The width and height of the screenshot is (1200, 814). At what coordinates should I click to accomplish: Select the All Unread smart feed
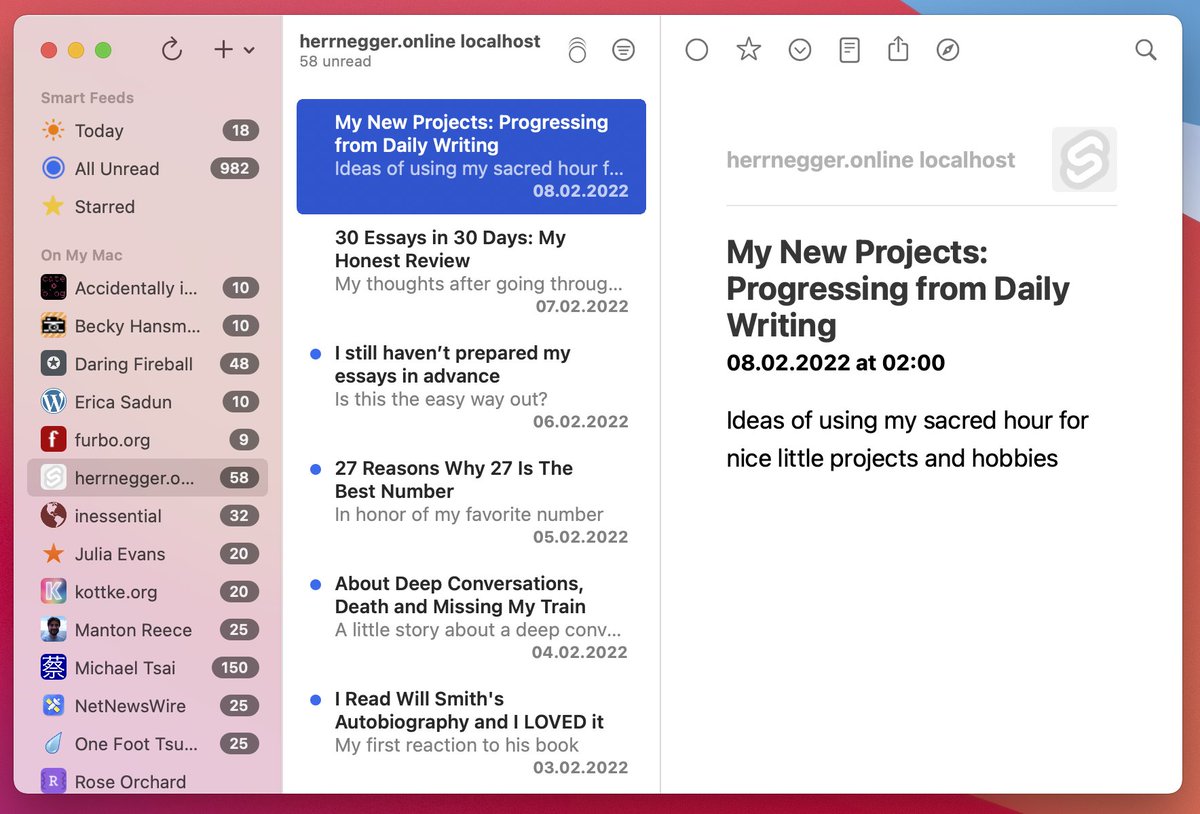tap(148, 168)
